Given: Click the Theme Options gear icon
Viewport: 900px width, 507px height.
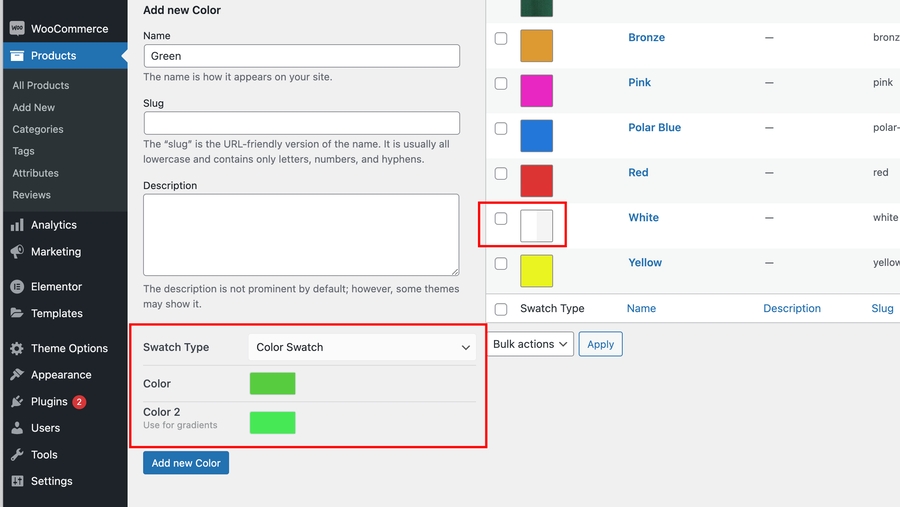Looking at the screenshot, I should pos(17,349).
